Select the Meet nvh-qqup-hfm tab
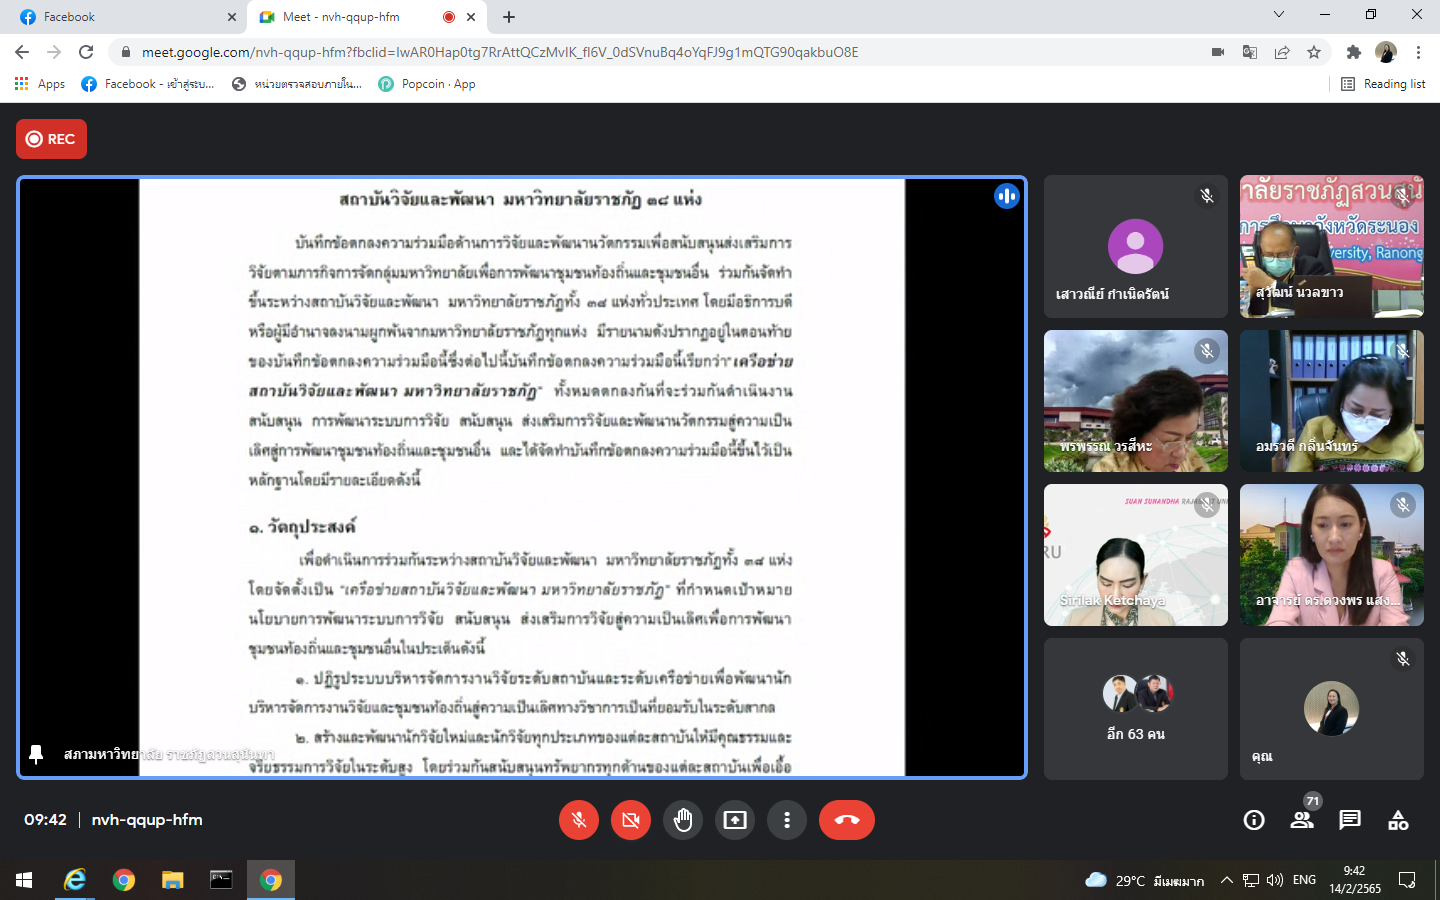Screen dimensions: 1440x900 [350, 17]
